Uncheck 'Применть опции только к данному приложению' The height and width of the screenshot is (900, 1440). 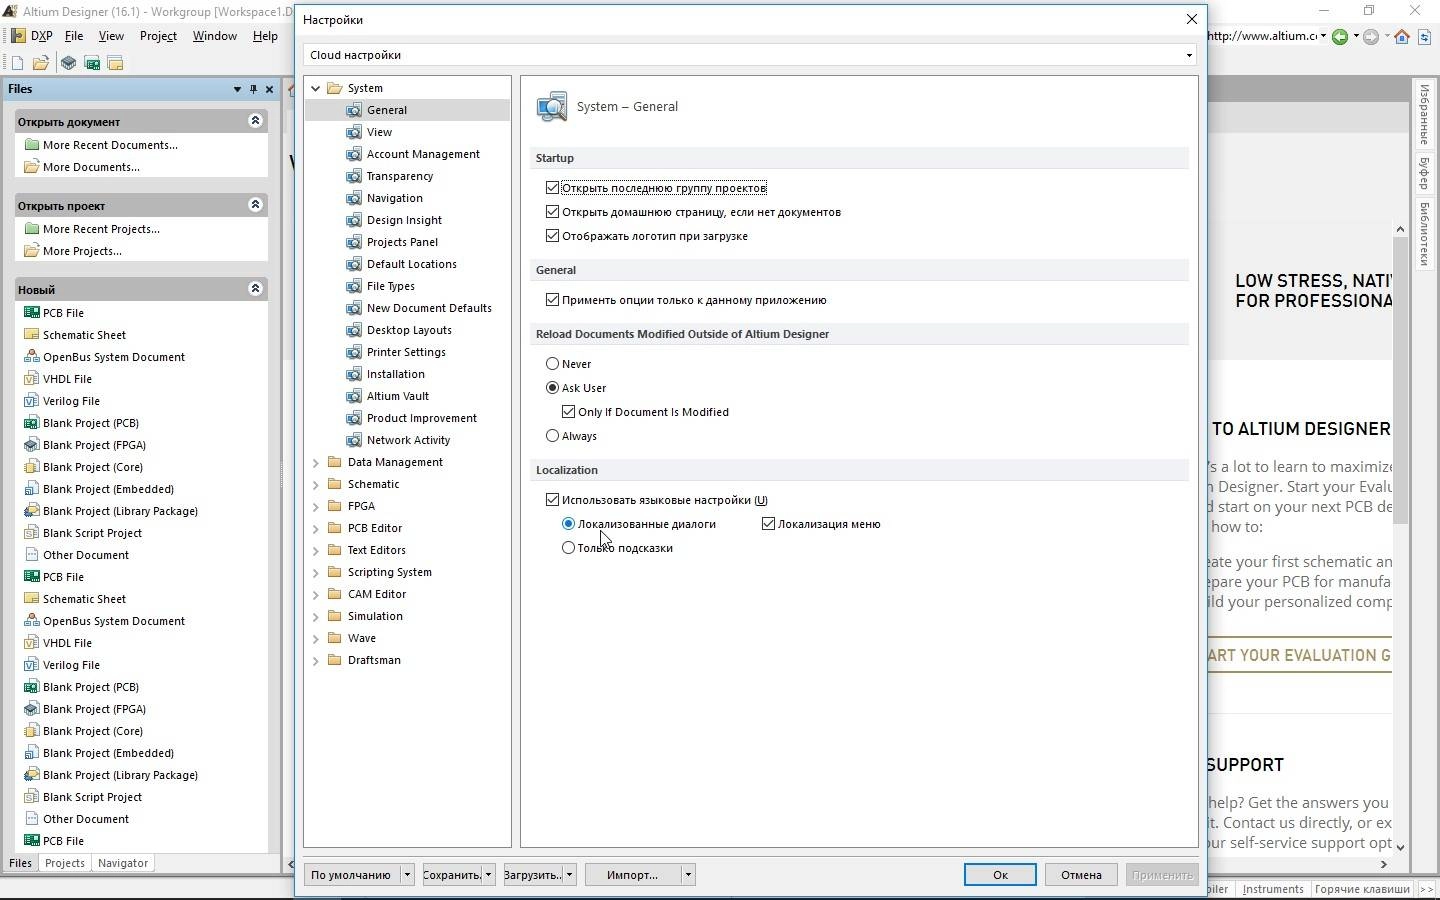552,300
